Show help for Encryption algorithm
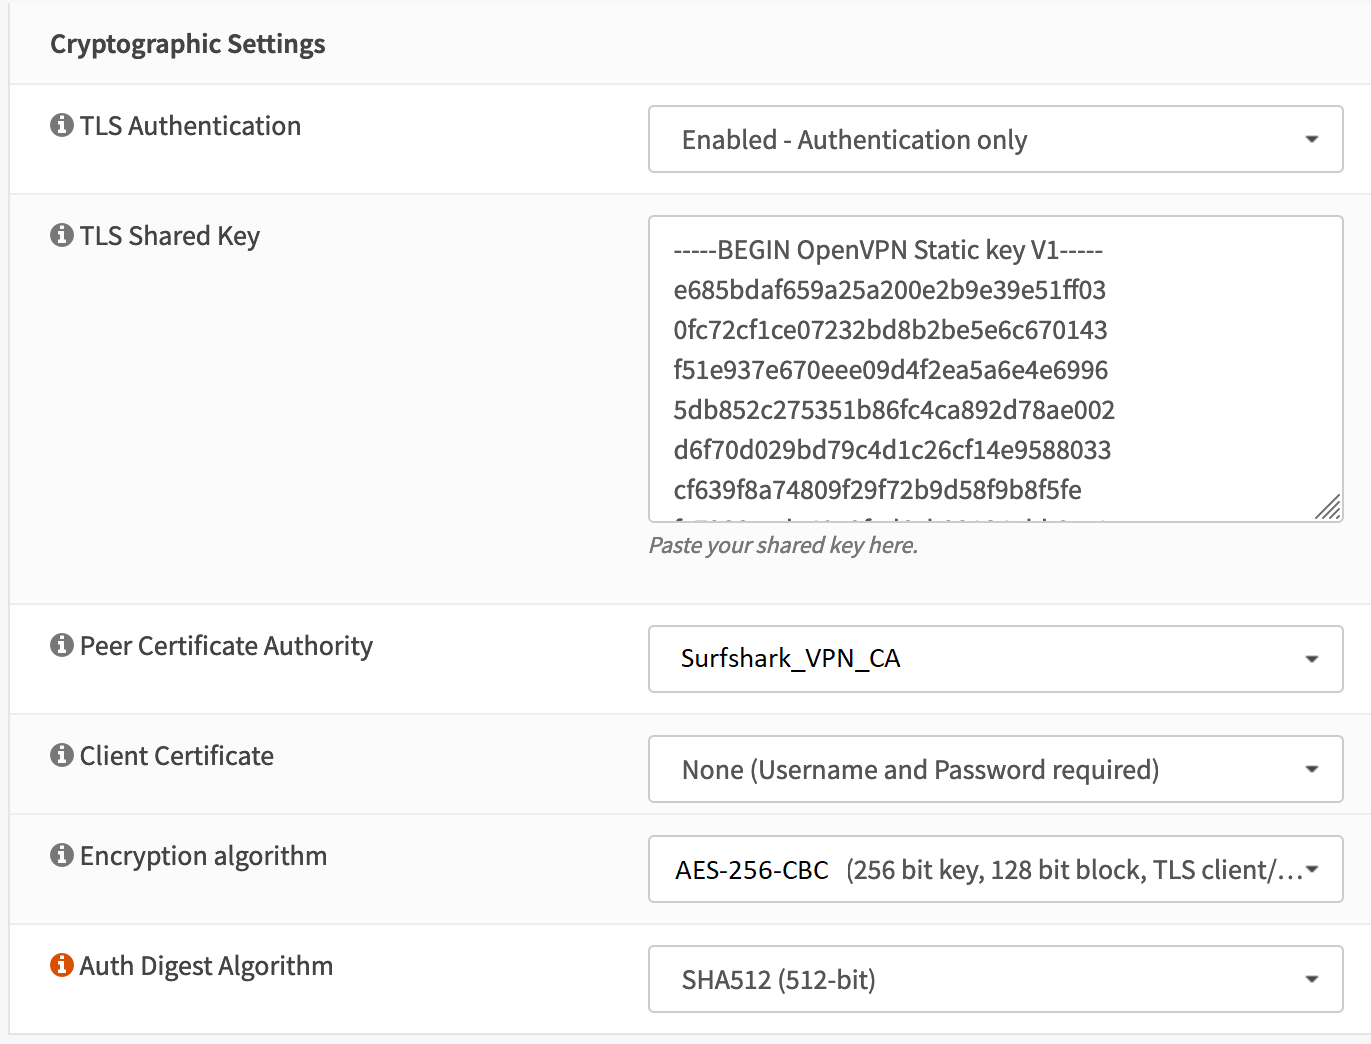This screenshot has height=1044, width=1371. tap(62, 856)
